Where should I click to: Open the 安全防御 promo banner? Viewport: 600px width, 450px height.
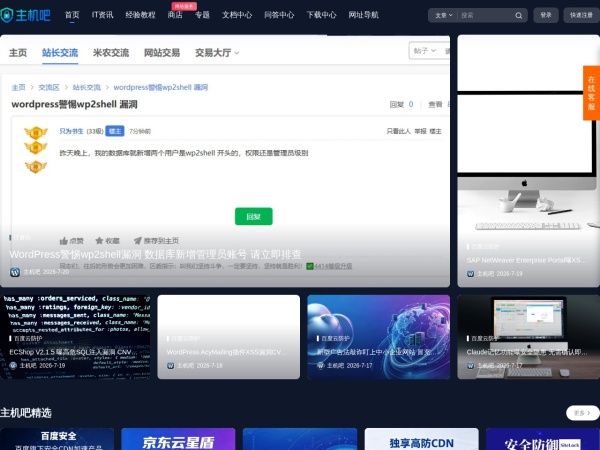[543, 439]
